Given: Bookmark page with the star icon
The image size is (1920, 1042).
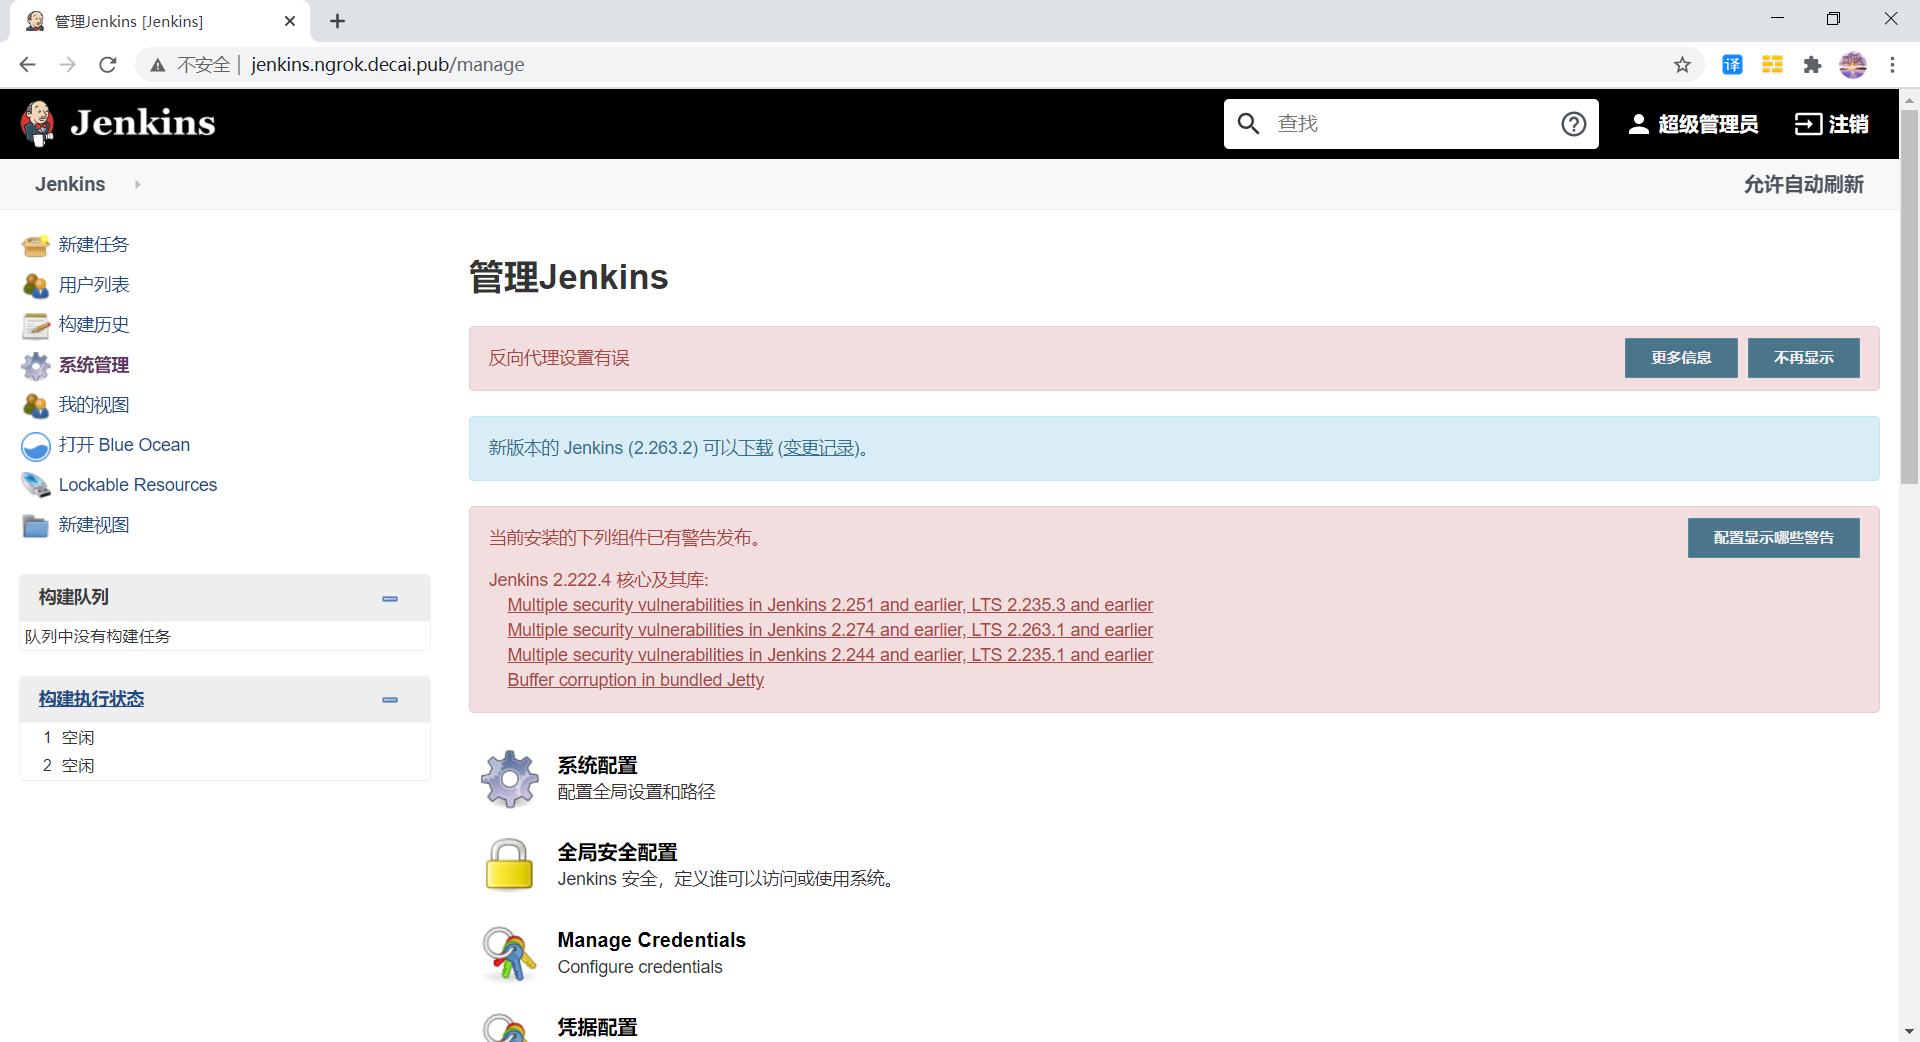Looking at the screenshot, I should pyautogui.click(x=1682, y=65).
